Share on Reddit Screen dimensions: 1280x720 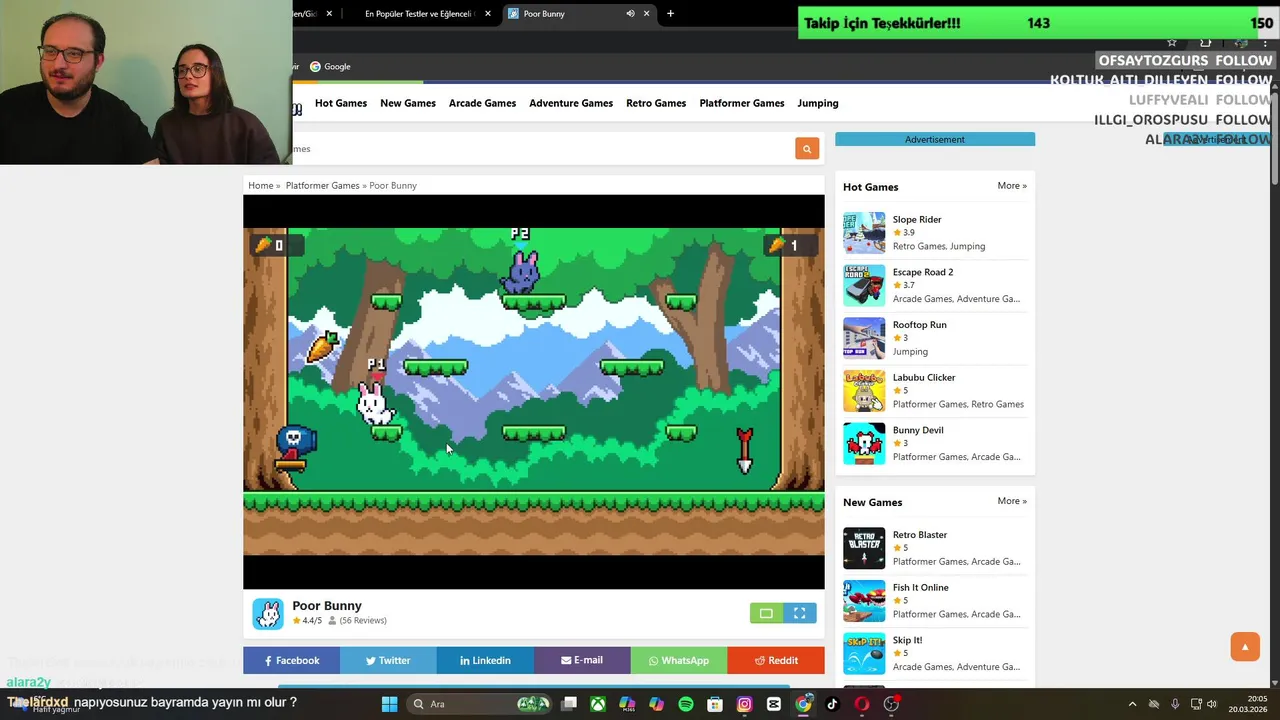point(776,660)
